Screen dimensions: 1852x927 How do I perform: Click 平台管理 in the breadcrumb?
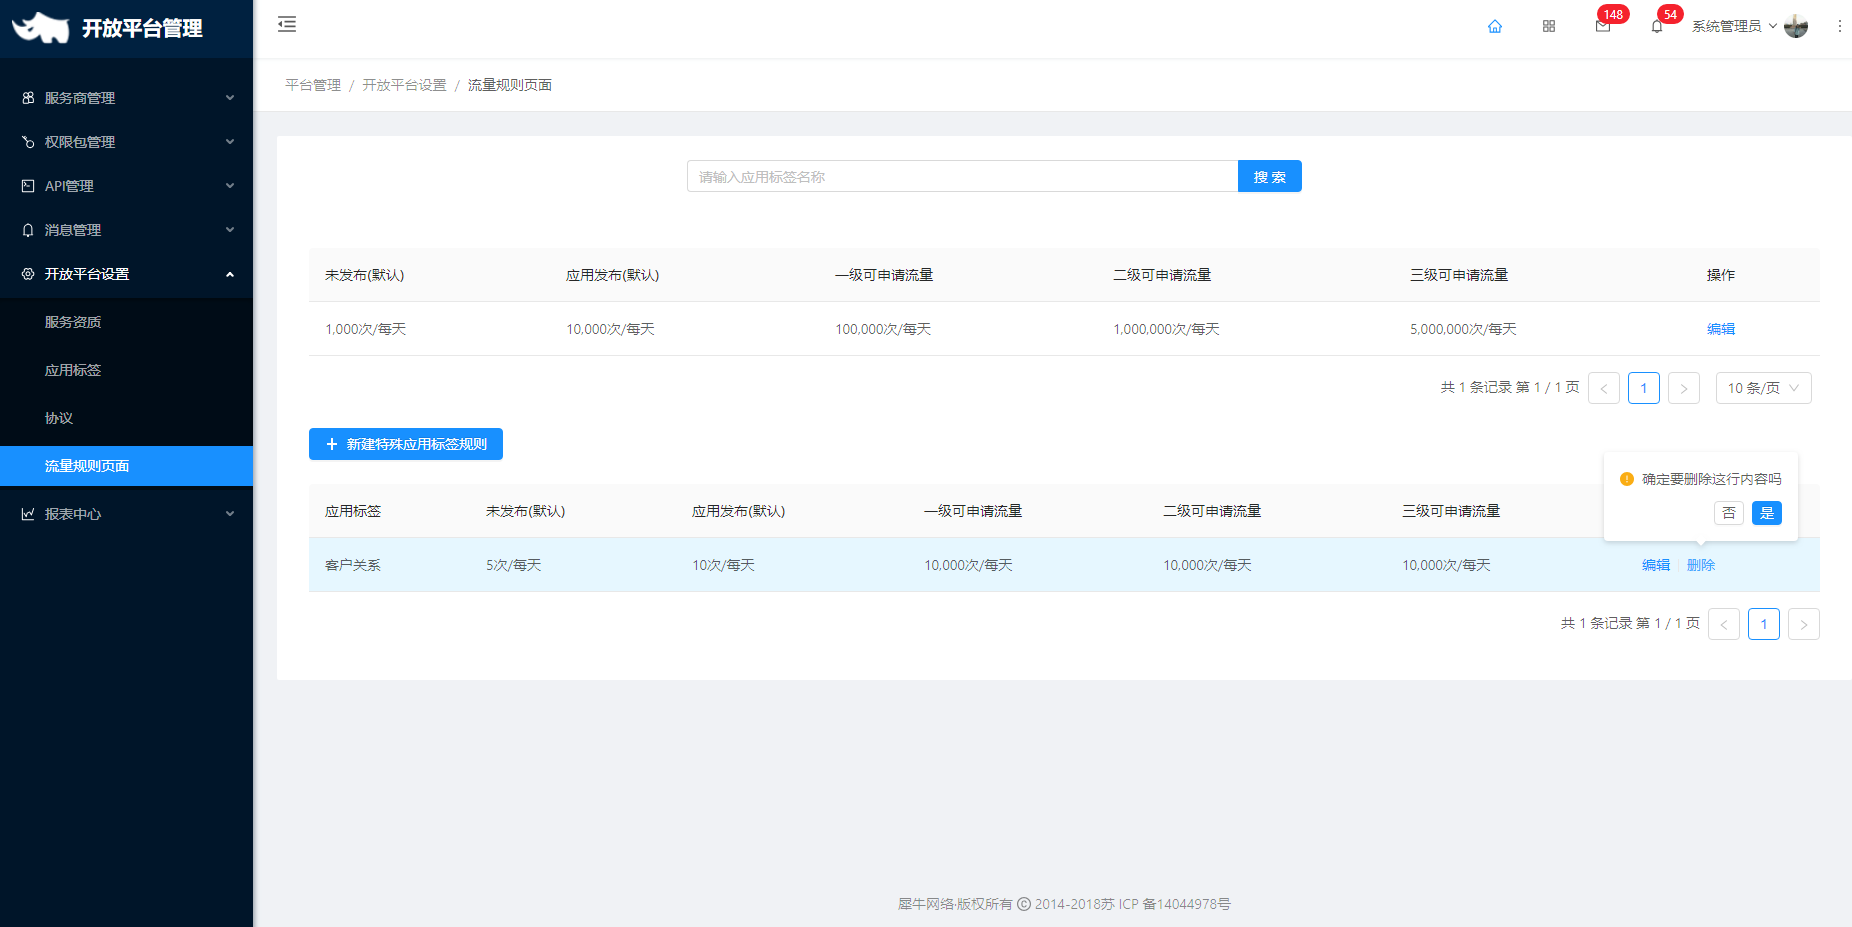(313, 85)
